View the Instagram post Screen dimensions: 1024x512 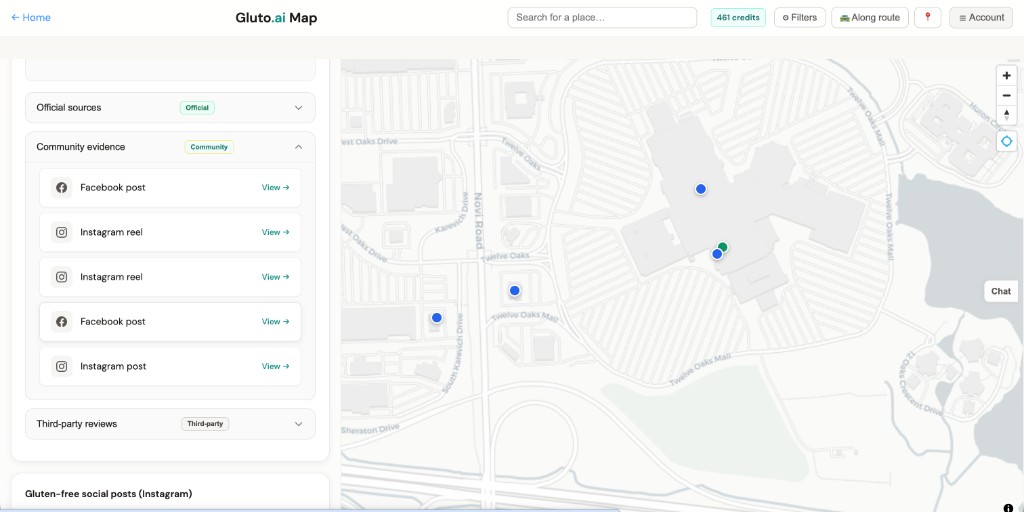276,366
